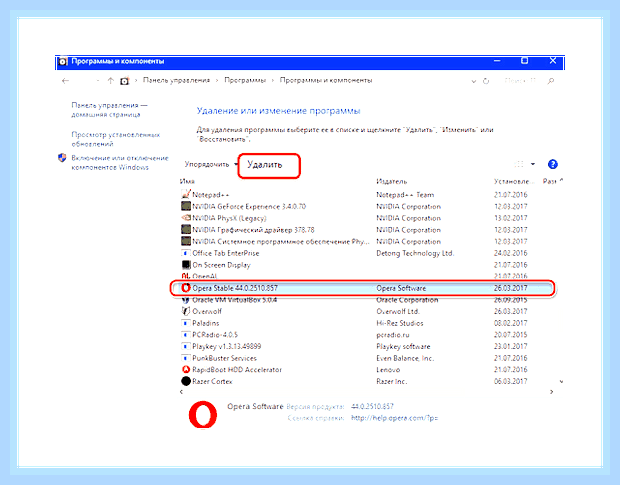Click the Opera icon in the program list
This screenshot has height=485, width=620.
(185, 288)
